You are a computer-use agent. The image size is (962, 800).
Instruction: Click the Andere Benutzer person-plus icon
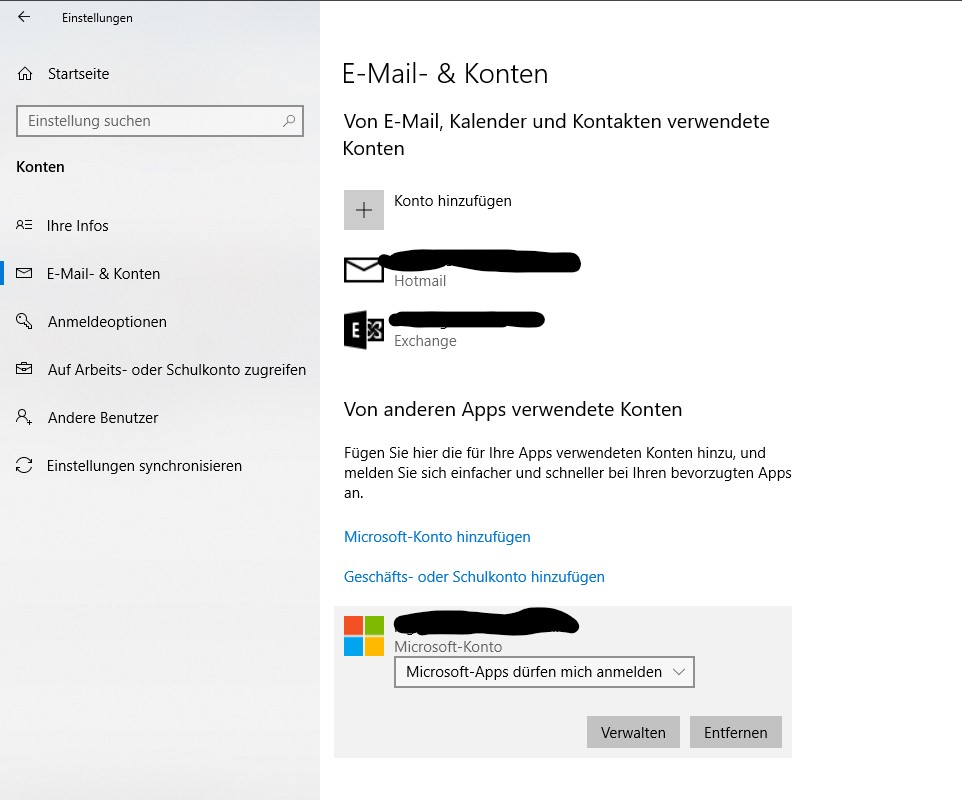coord(24,417)
